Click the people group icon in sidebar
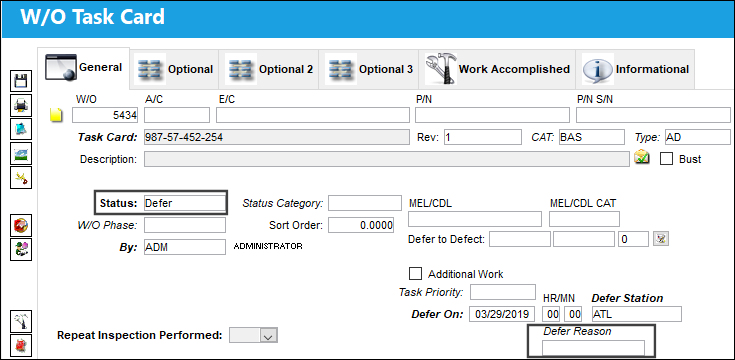The width and height of the screenshot is (735, 360). pyautogui.click(x=21, y=249)
